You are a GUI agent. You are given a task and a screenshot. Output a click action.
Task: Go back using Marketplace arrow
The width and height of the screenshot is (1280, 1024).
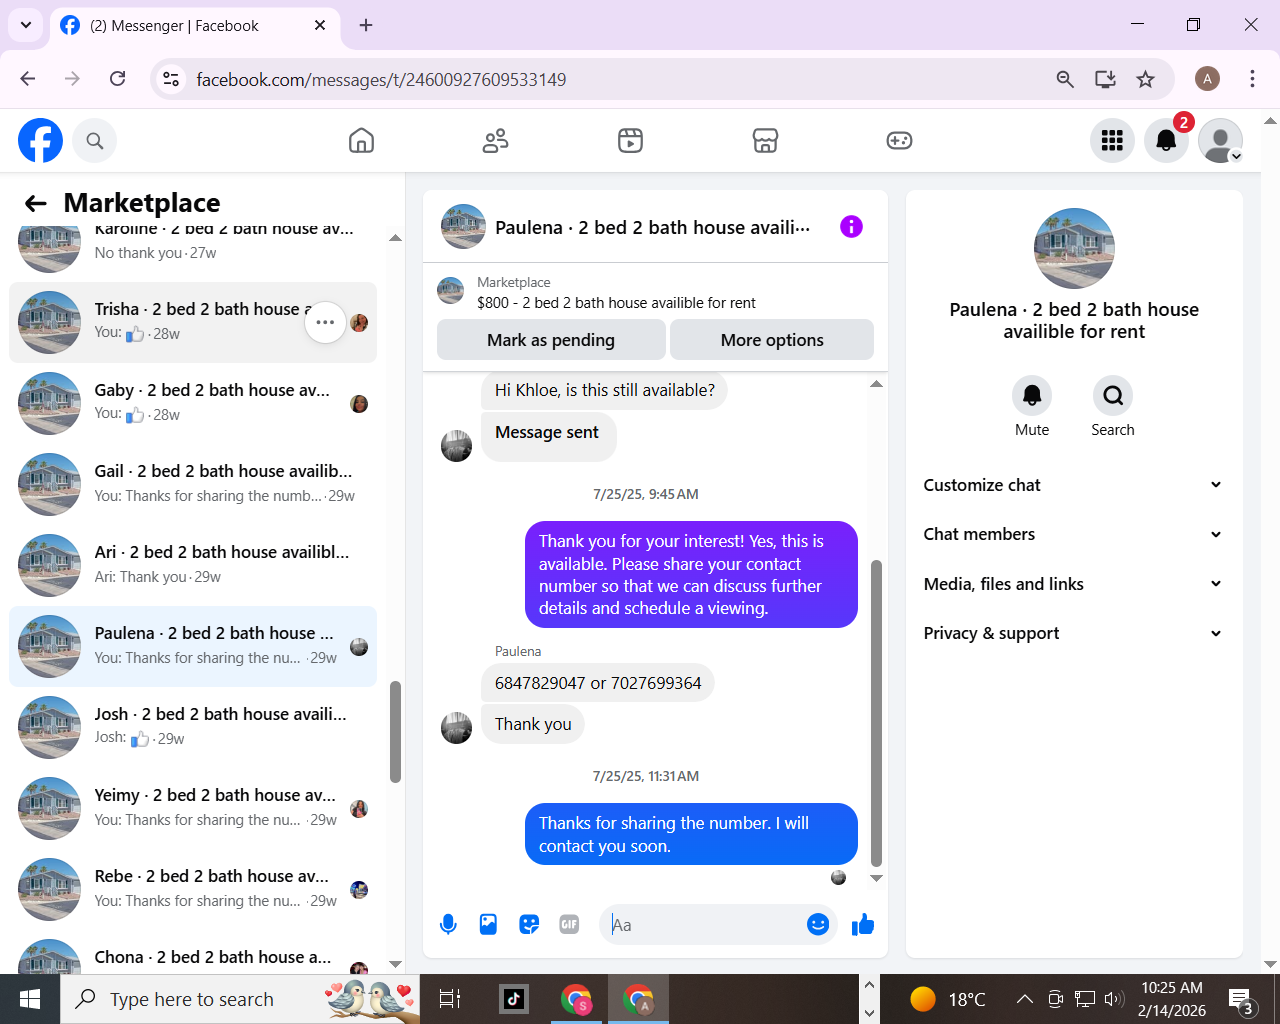coord(36,204)
